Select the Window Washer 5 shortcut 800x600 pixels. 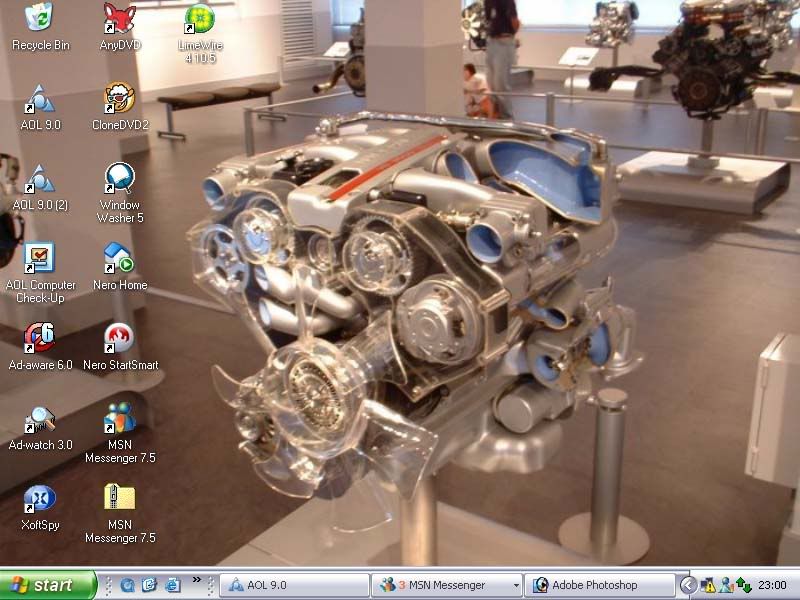click(x=120, y=193)
